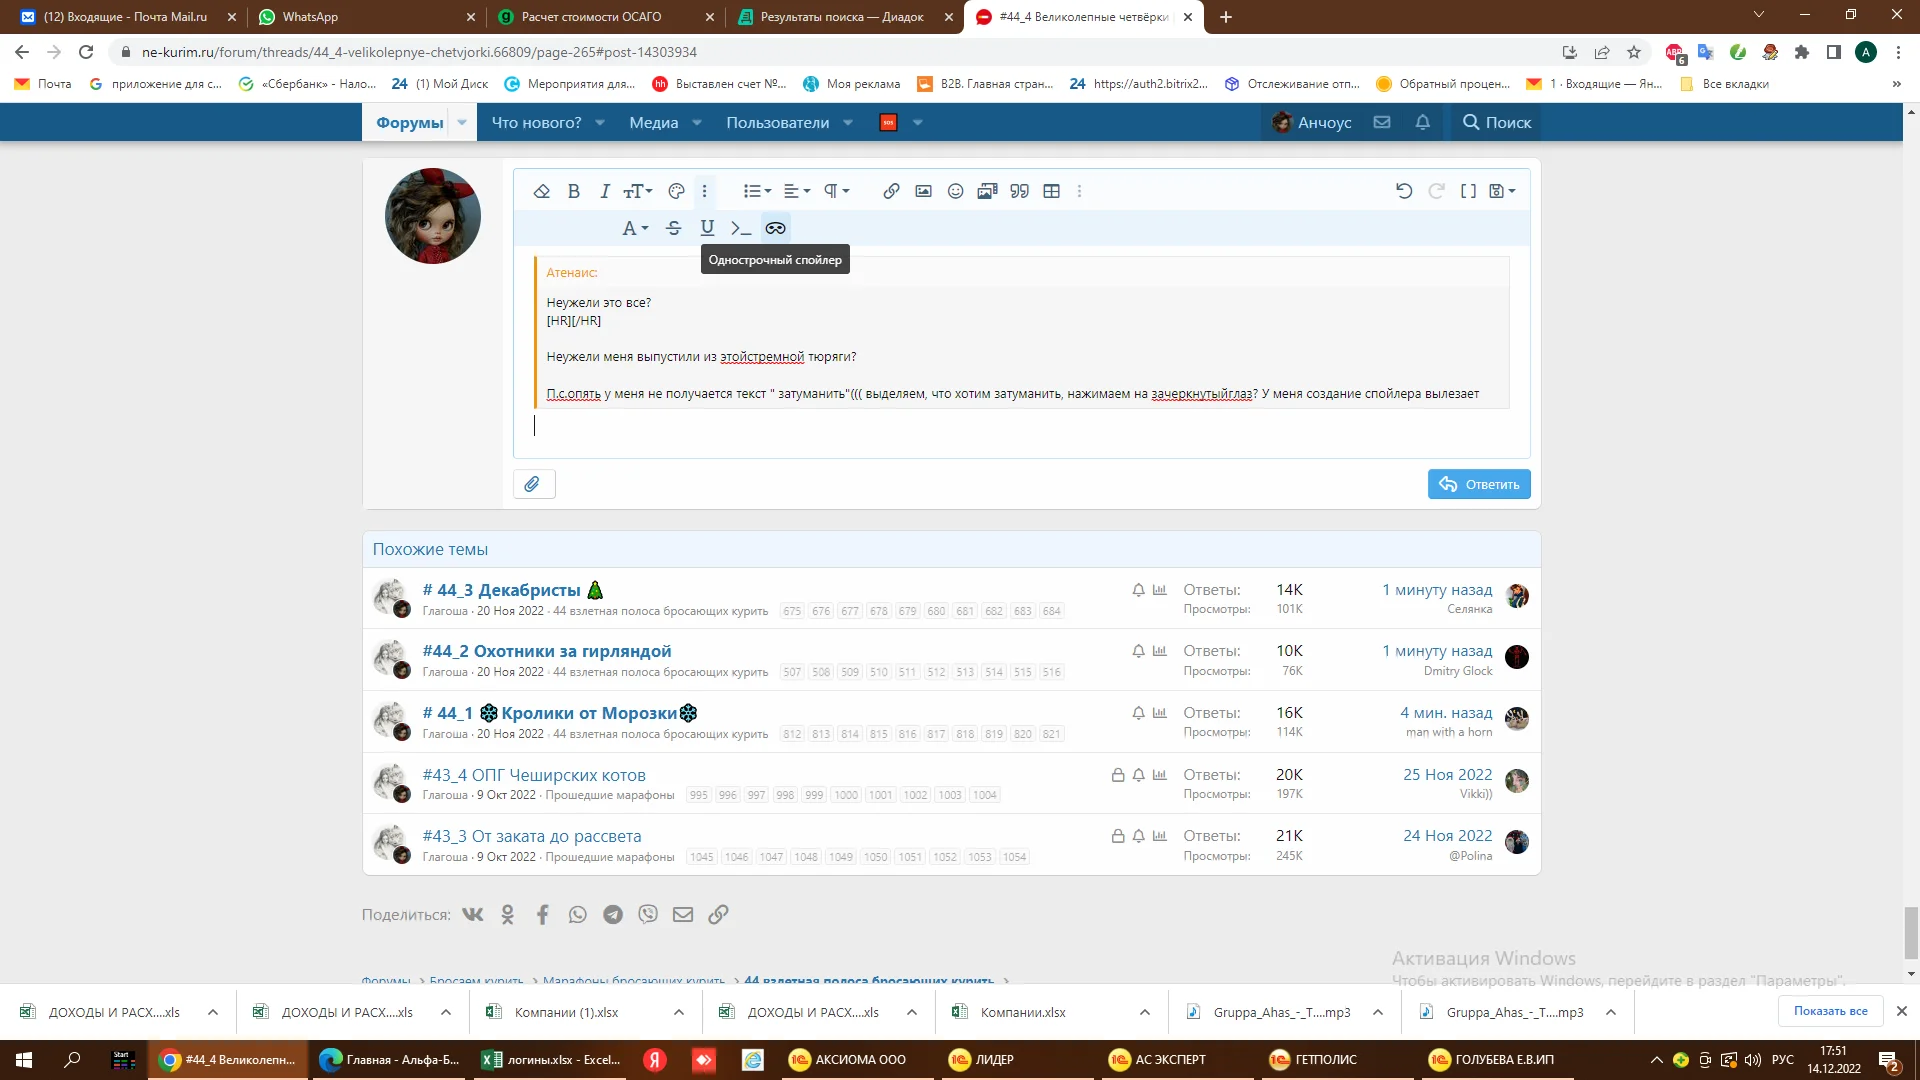Screen dimensions: 1920x1080
Task: Open thread #44_2 Охотники за гирляндой
Action: click(x=546, y=651)
